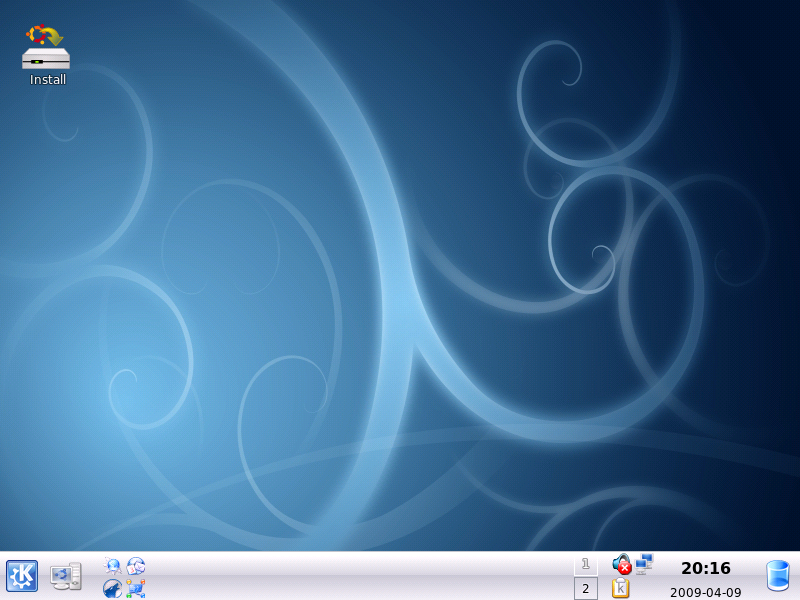The width and height of the screenshot is (800, 600).
Task: Open the network monitor tray icon
Action: tap(644, 564)
